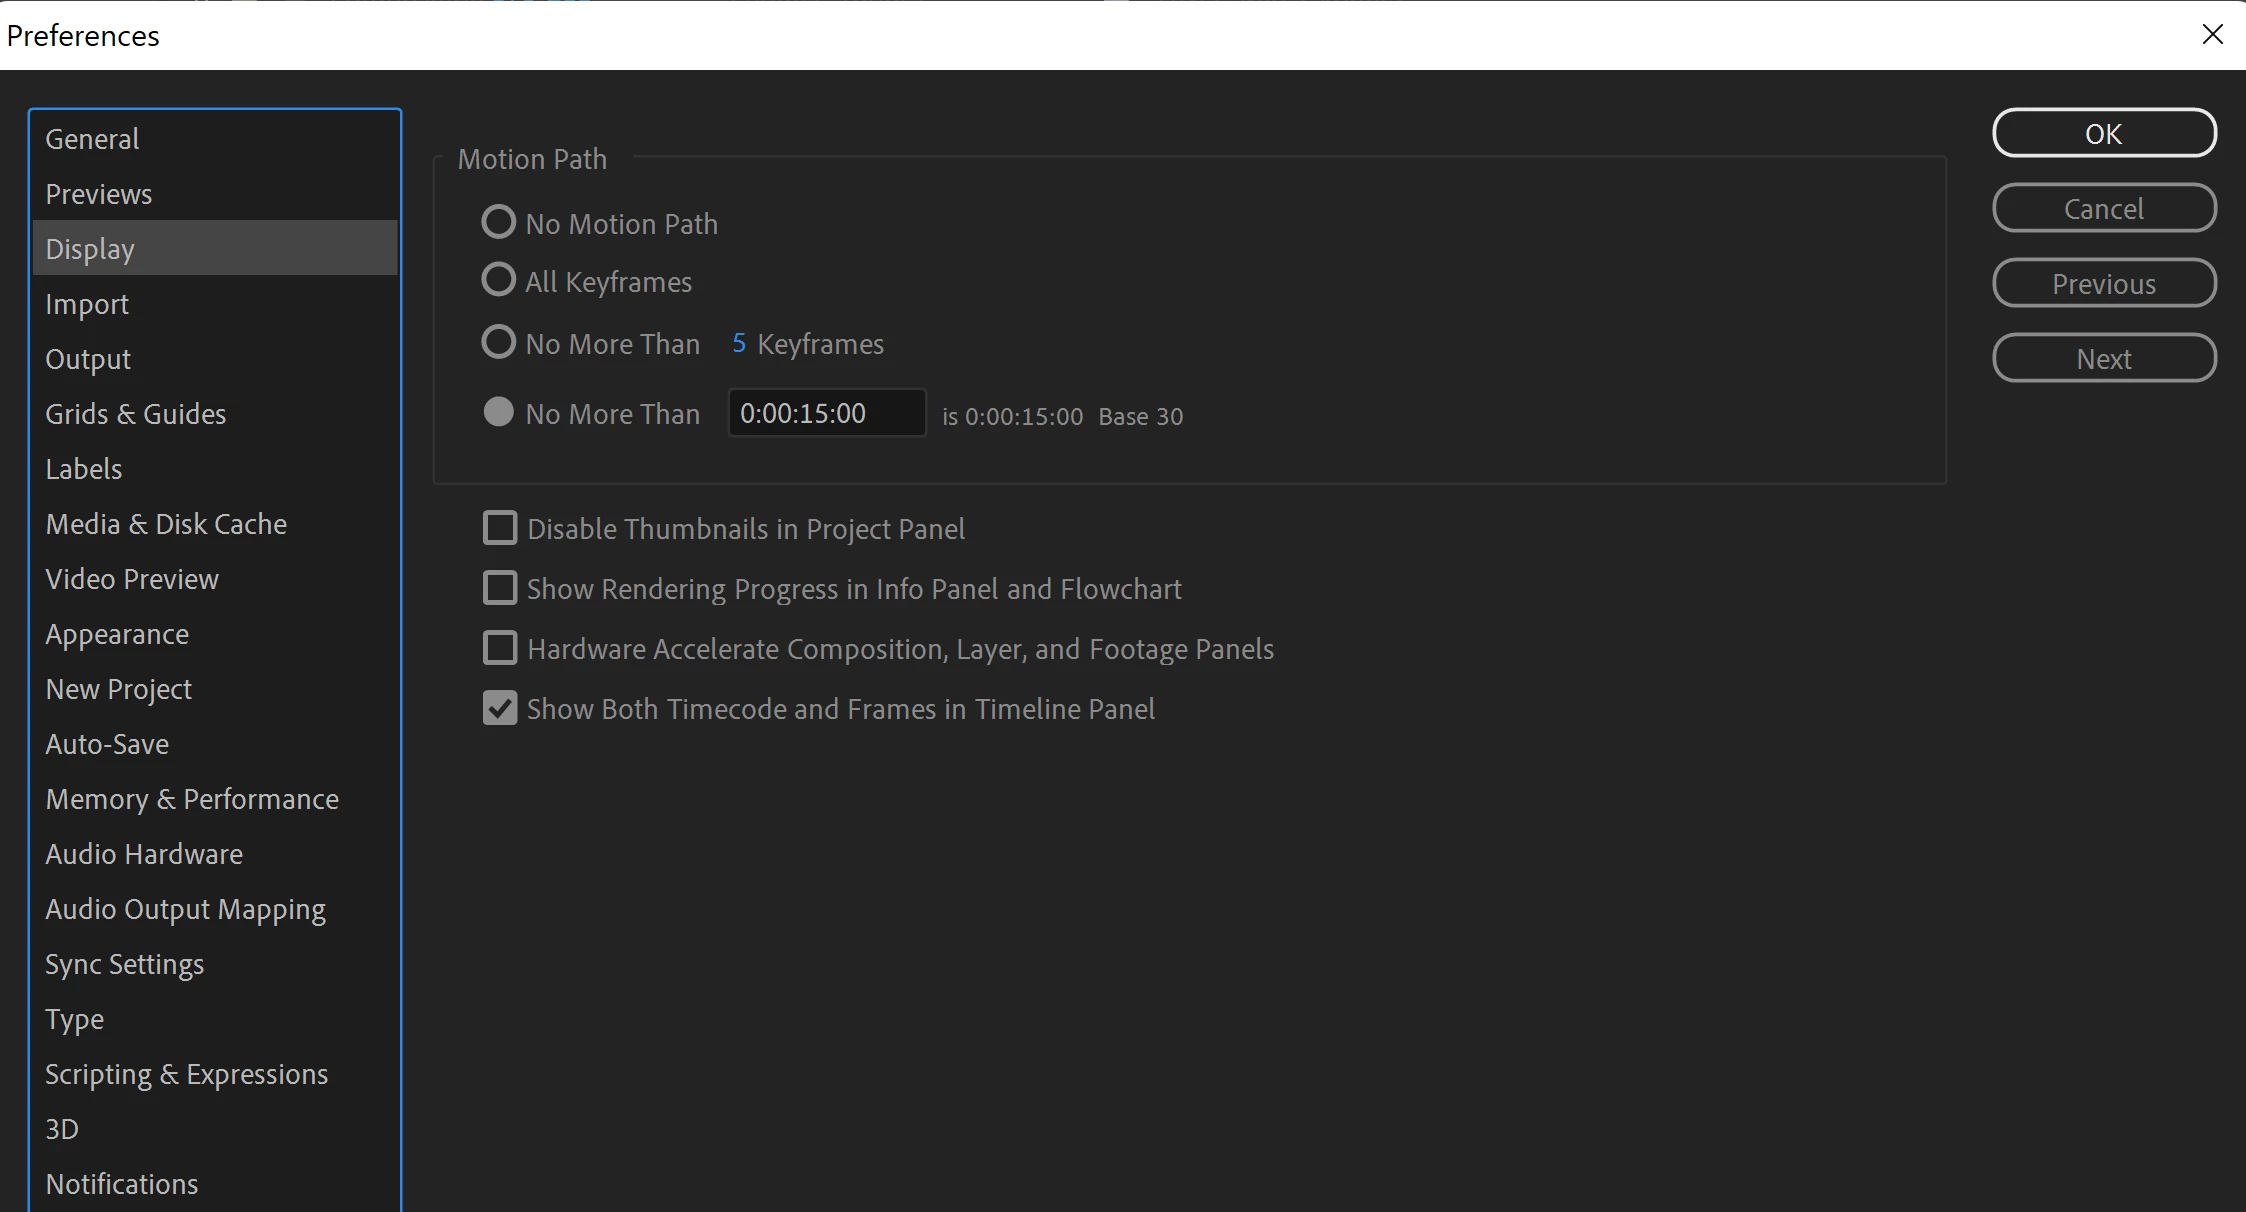Select No More Than 5 Keyframes option
Image resolution: width=2246 pixels, height=1212 pixels.
coord(499,343)
